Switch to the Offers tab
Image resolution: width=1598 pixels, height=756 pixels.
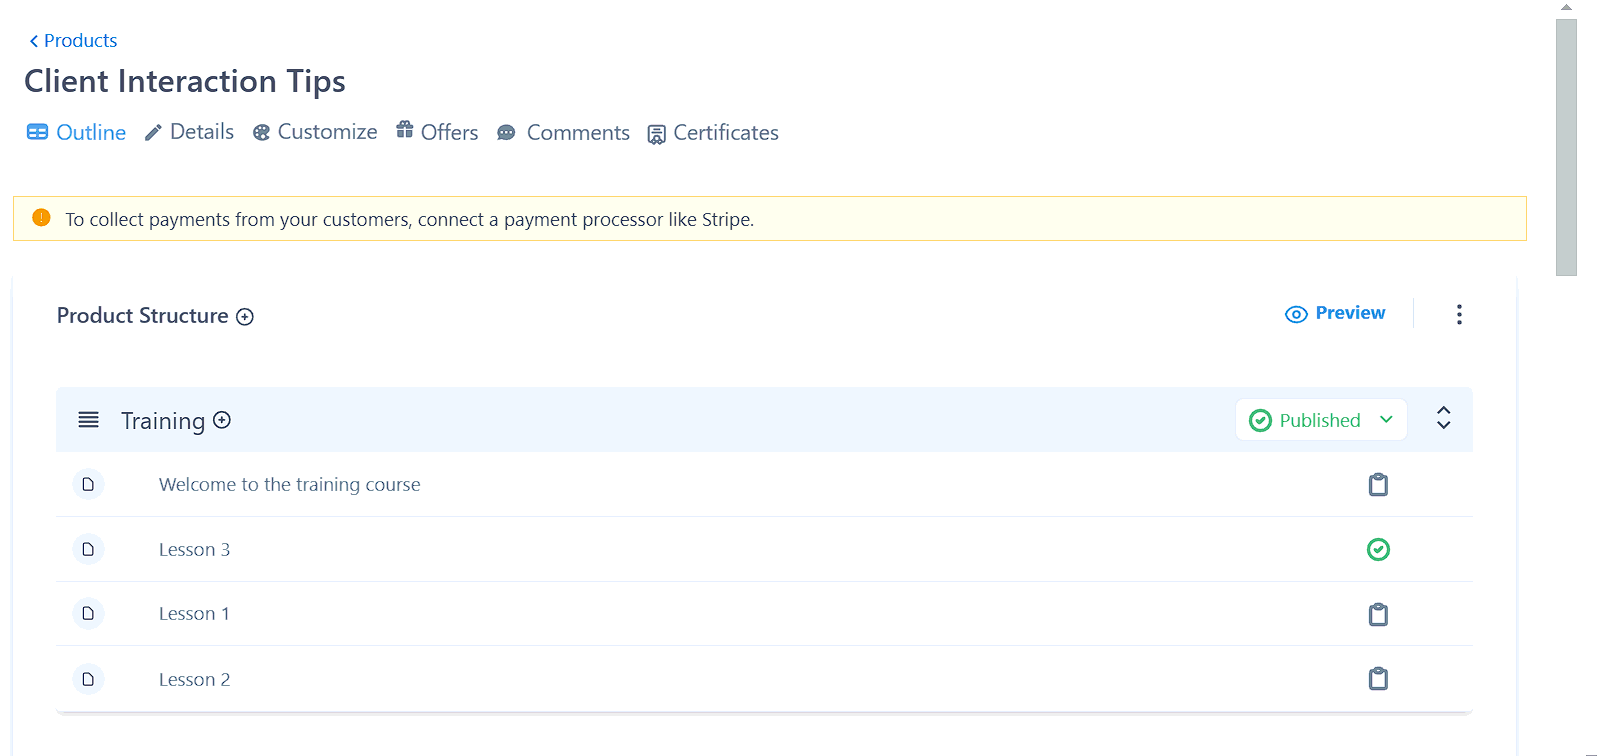pos(437,132)
